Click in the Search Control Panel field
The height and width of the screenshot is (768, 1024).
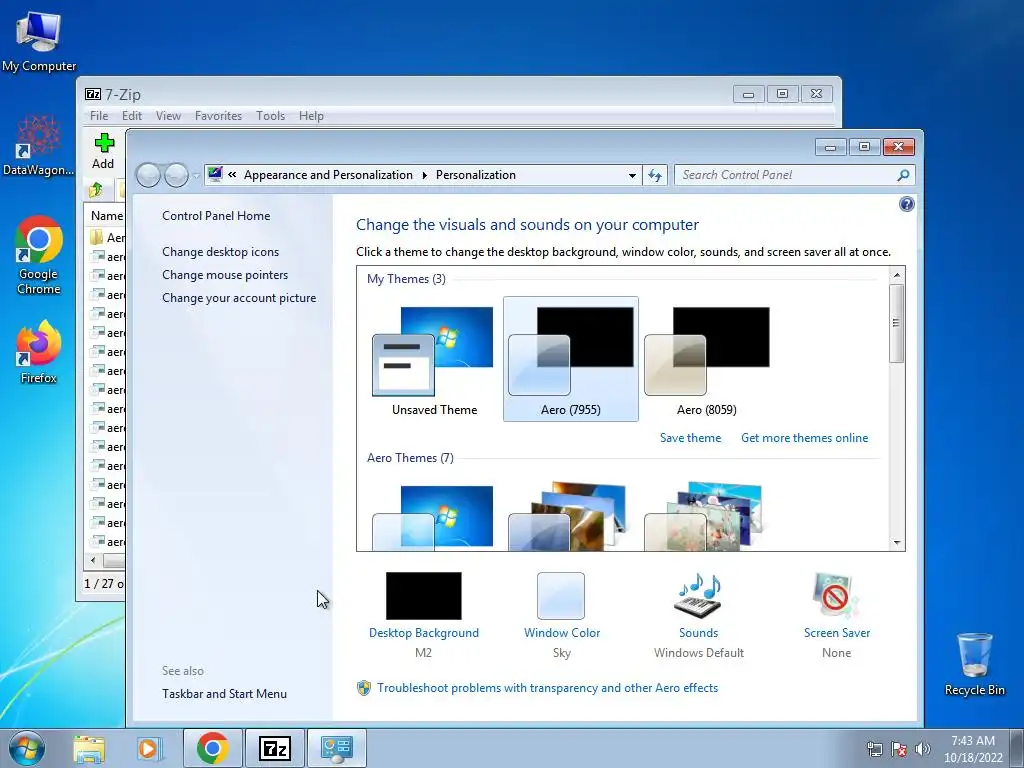point(784,175)
